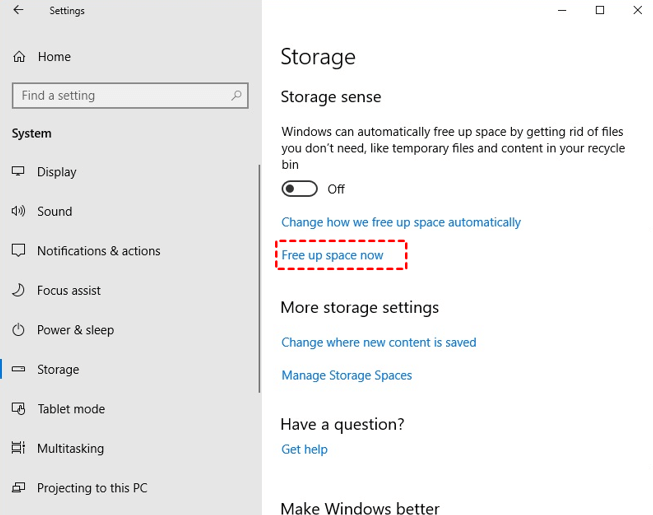
Task: Click the Get help link
Action: [305, 449]
